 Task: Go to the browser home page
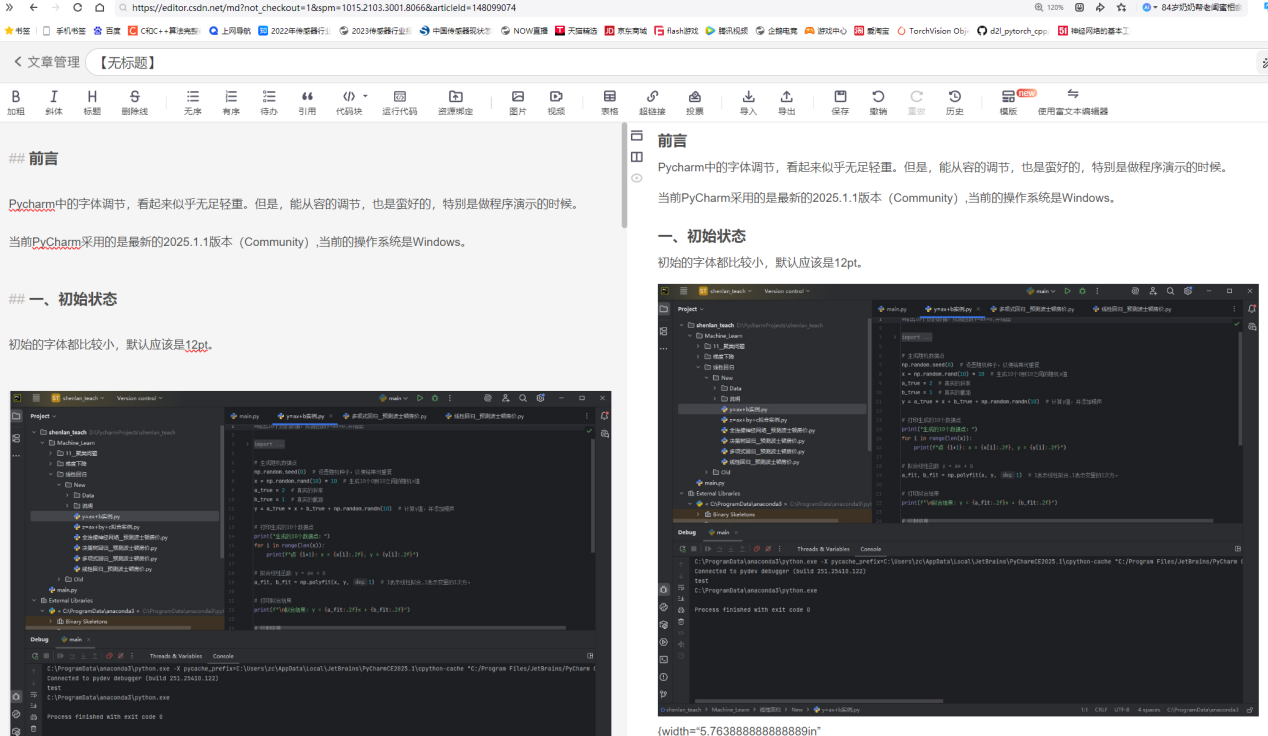pyautogui.click(x=99, y=7)
